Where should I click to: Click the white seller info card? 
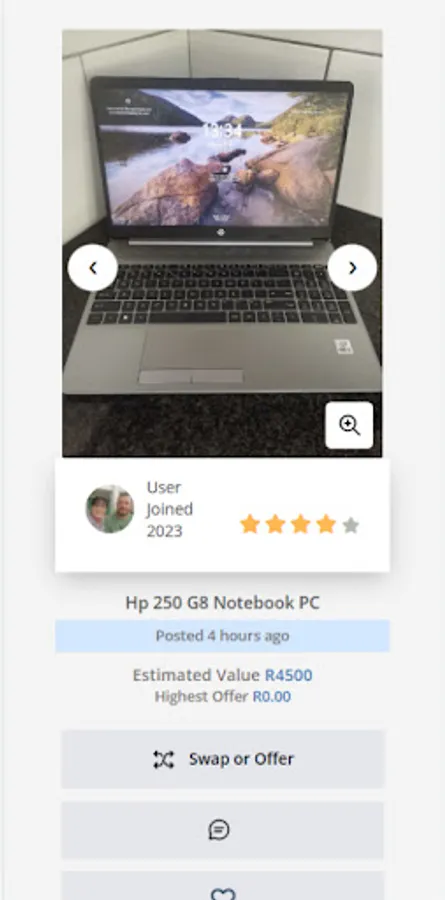coord(222,515)
